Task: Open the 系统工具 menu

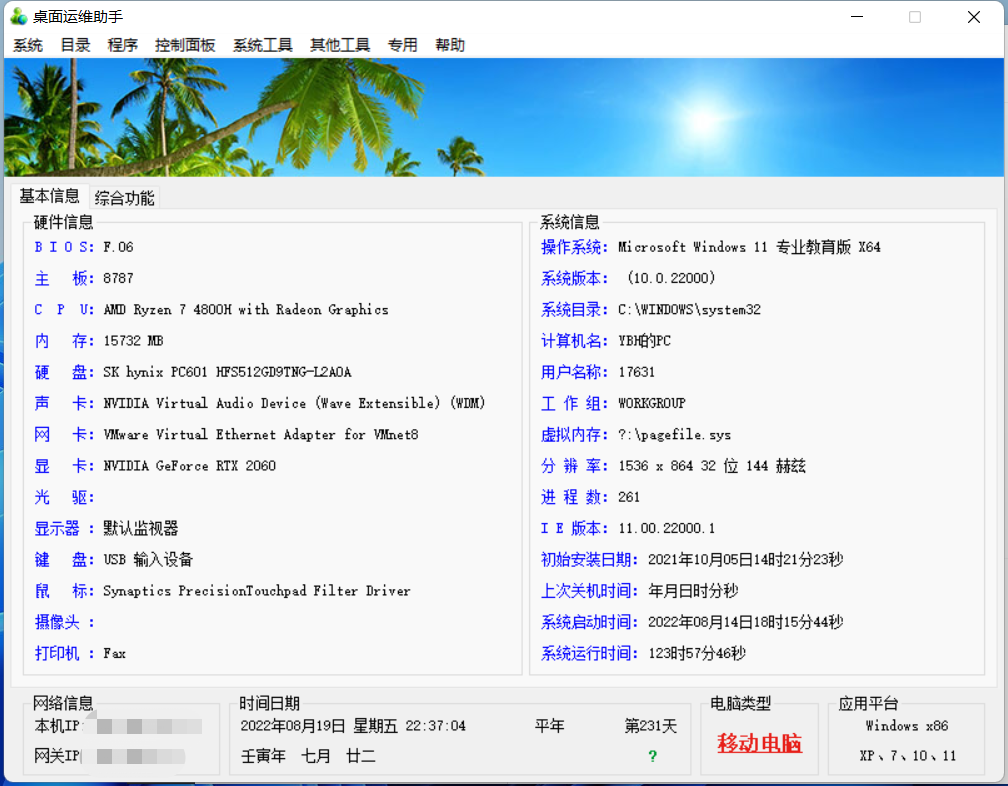Action: click(261, 44)
